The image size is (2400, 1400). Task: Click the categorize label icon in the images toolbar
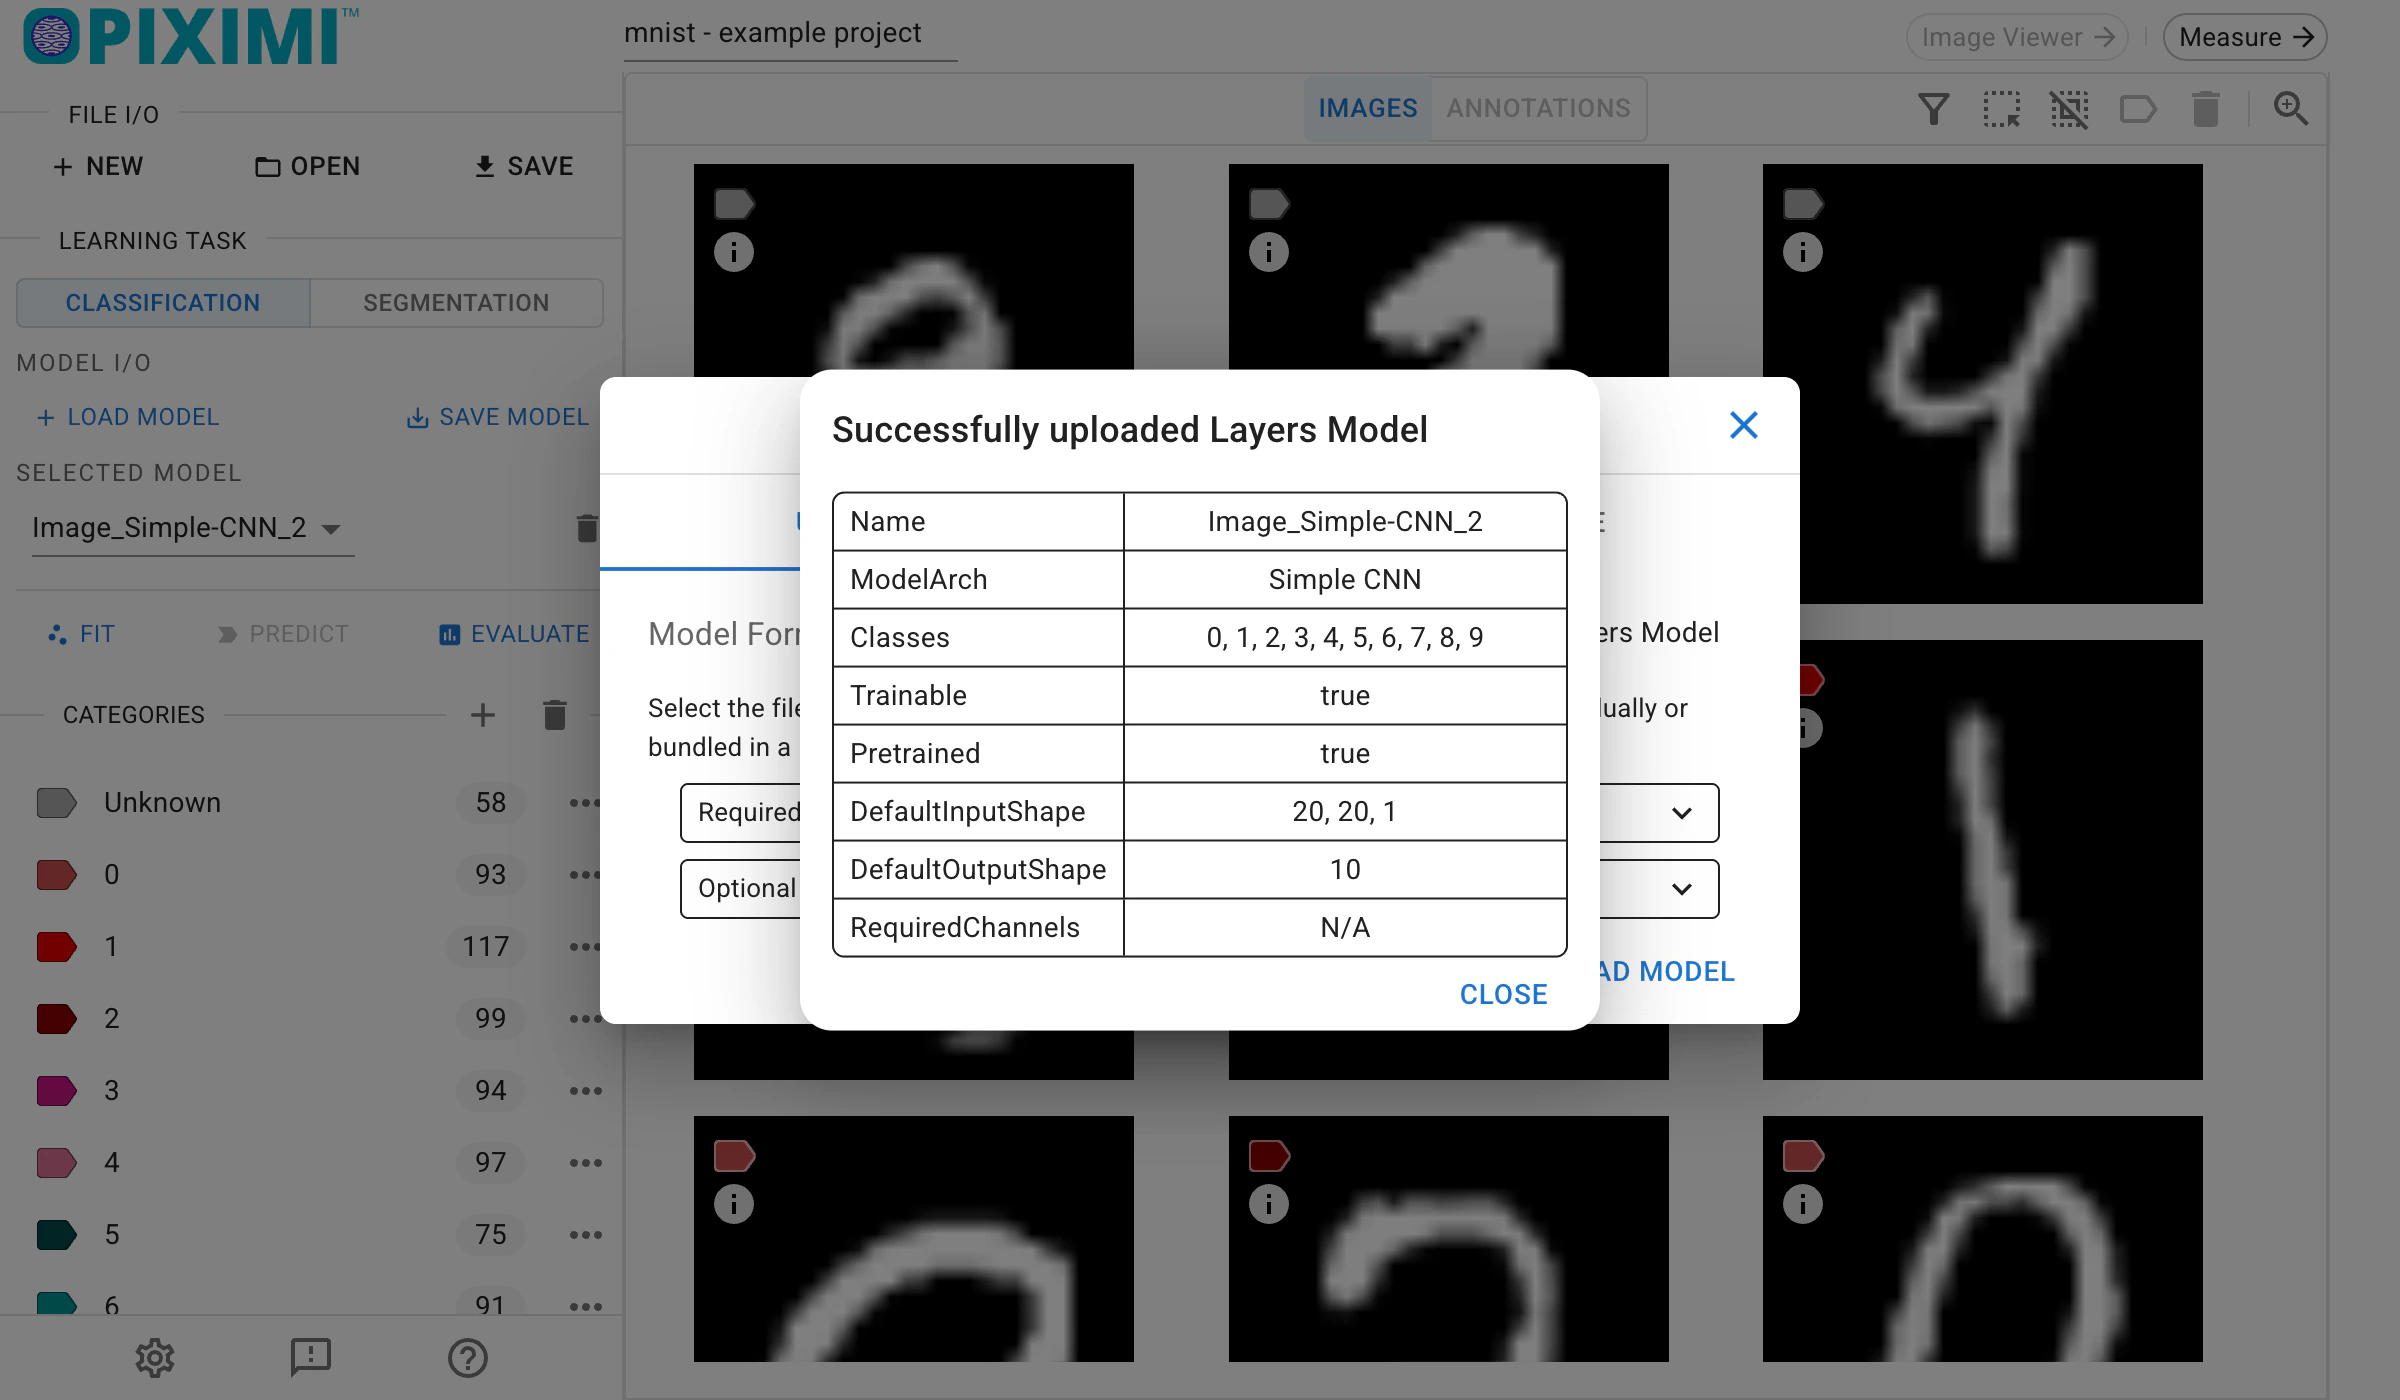click(2138, 108)
